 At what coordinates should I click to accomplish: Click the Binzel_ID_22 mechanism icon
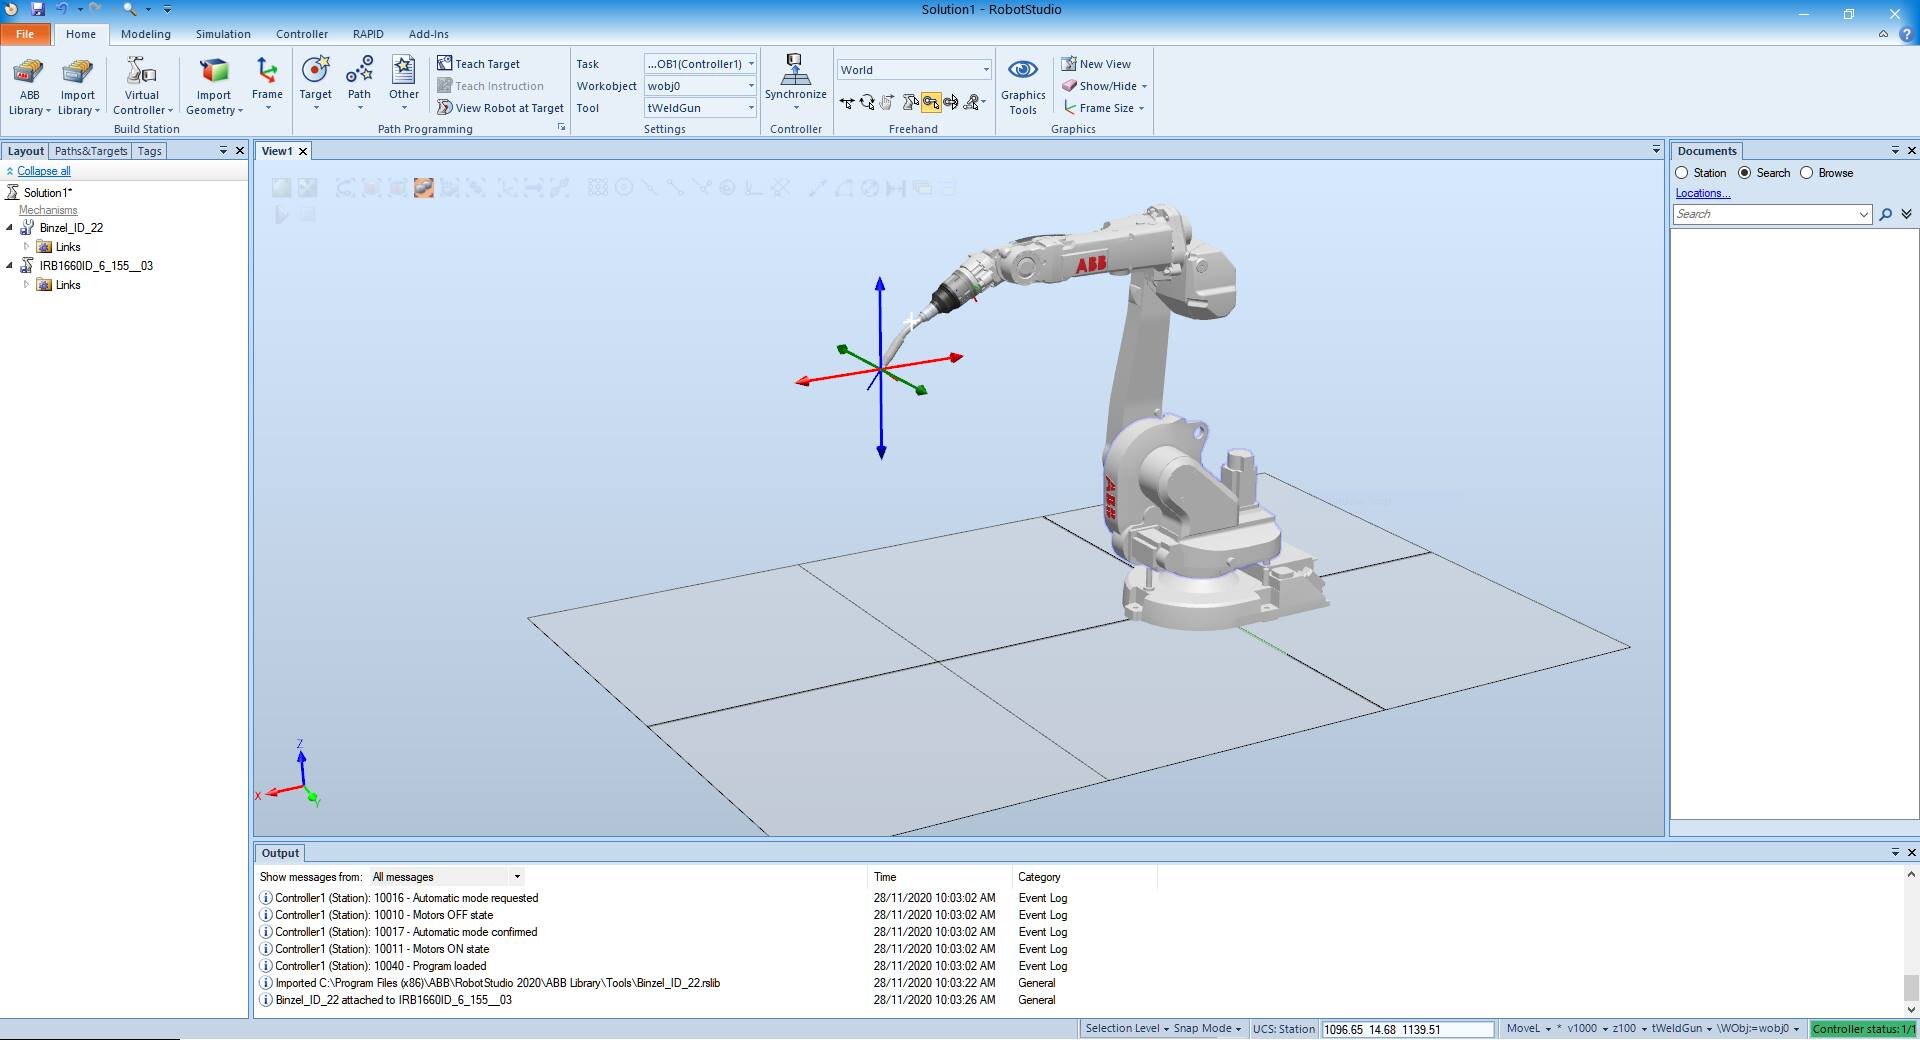click(x=27, y=228)
